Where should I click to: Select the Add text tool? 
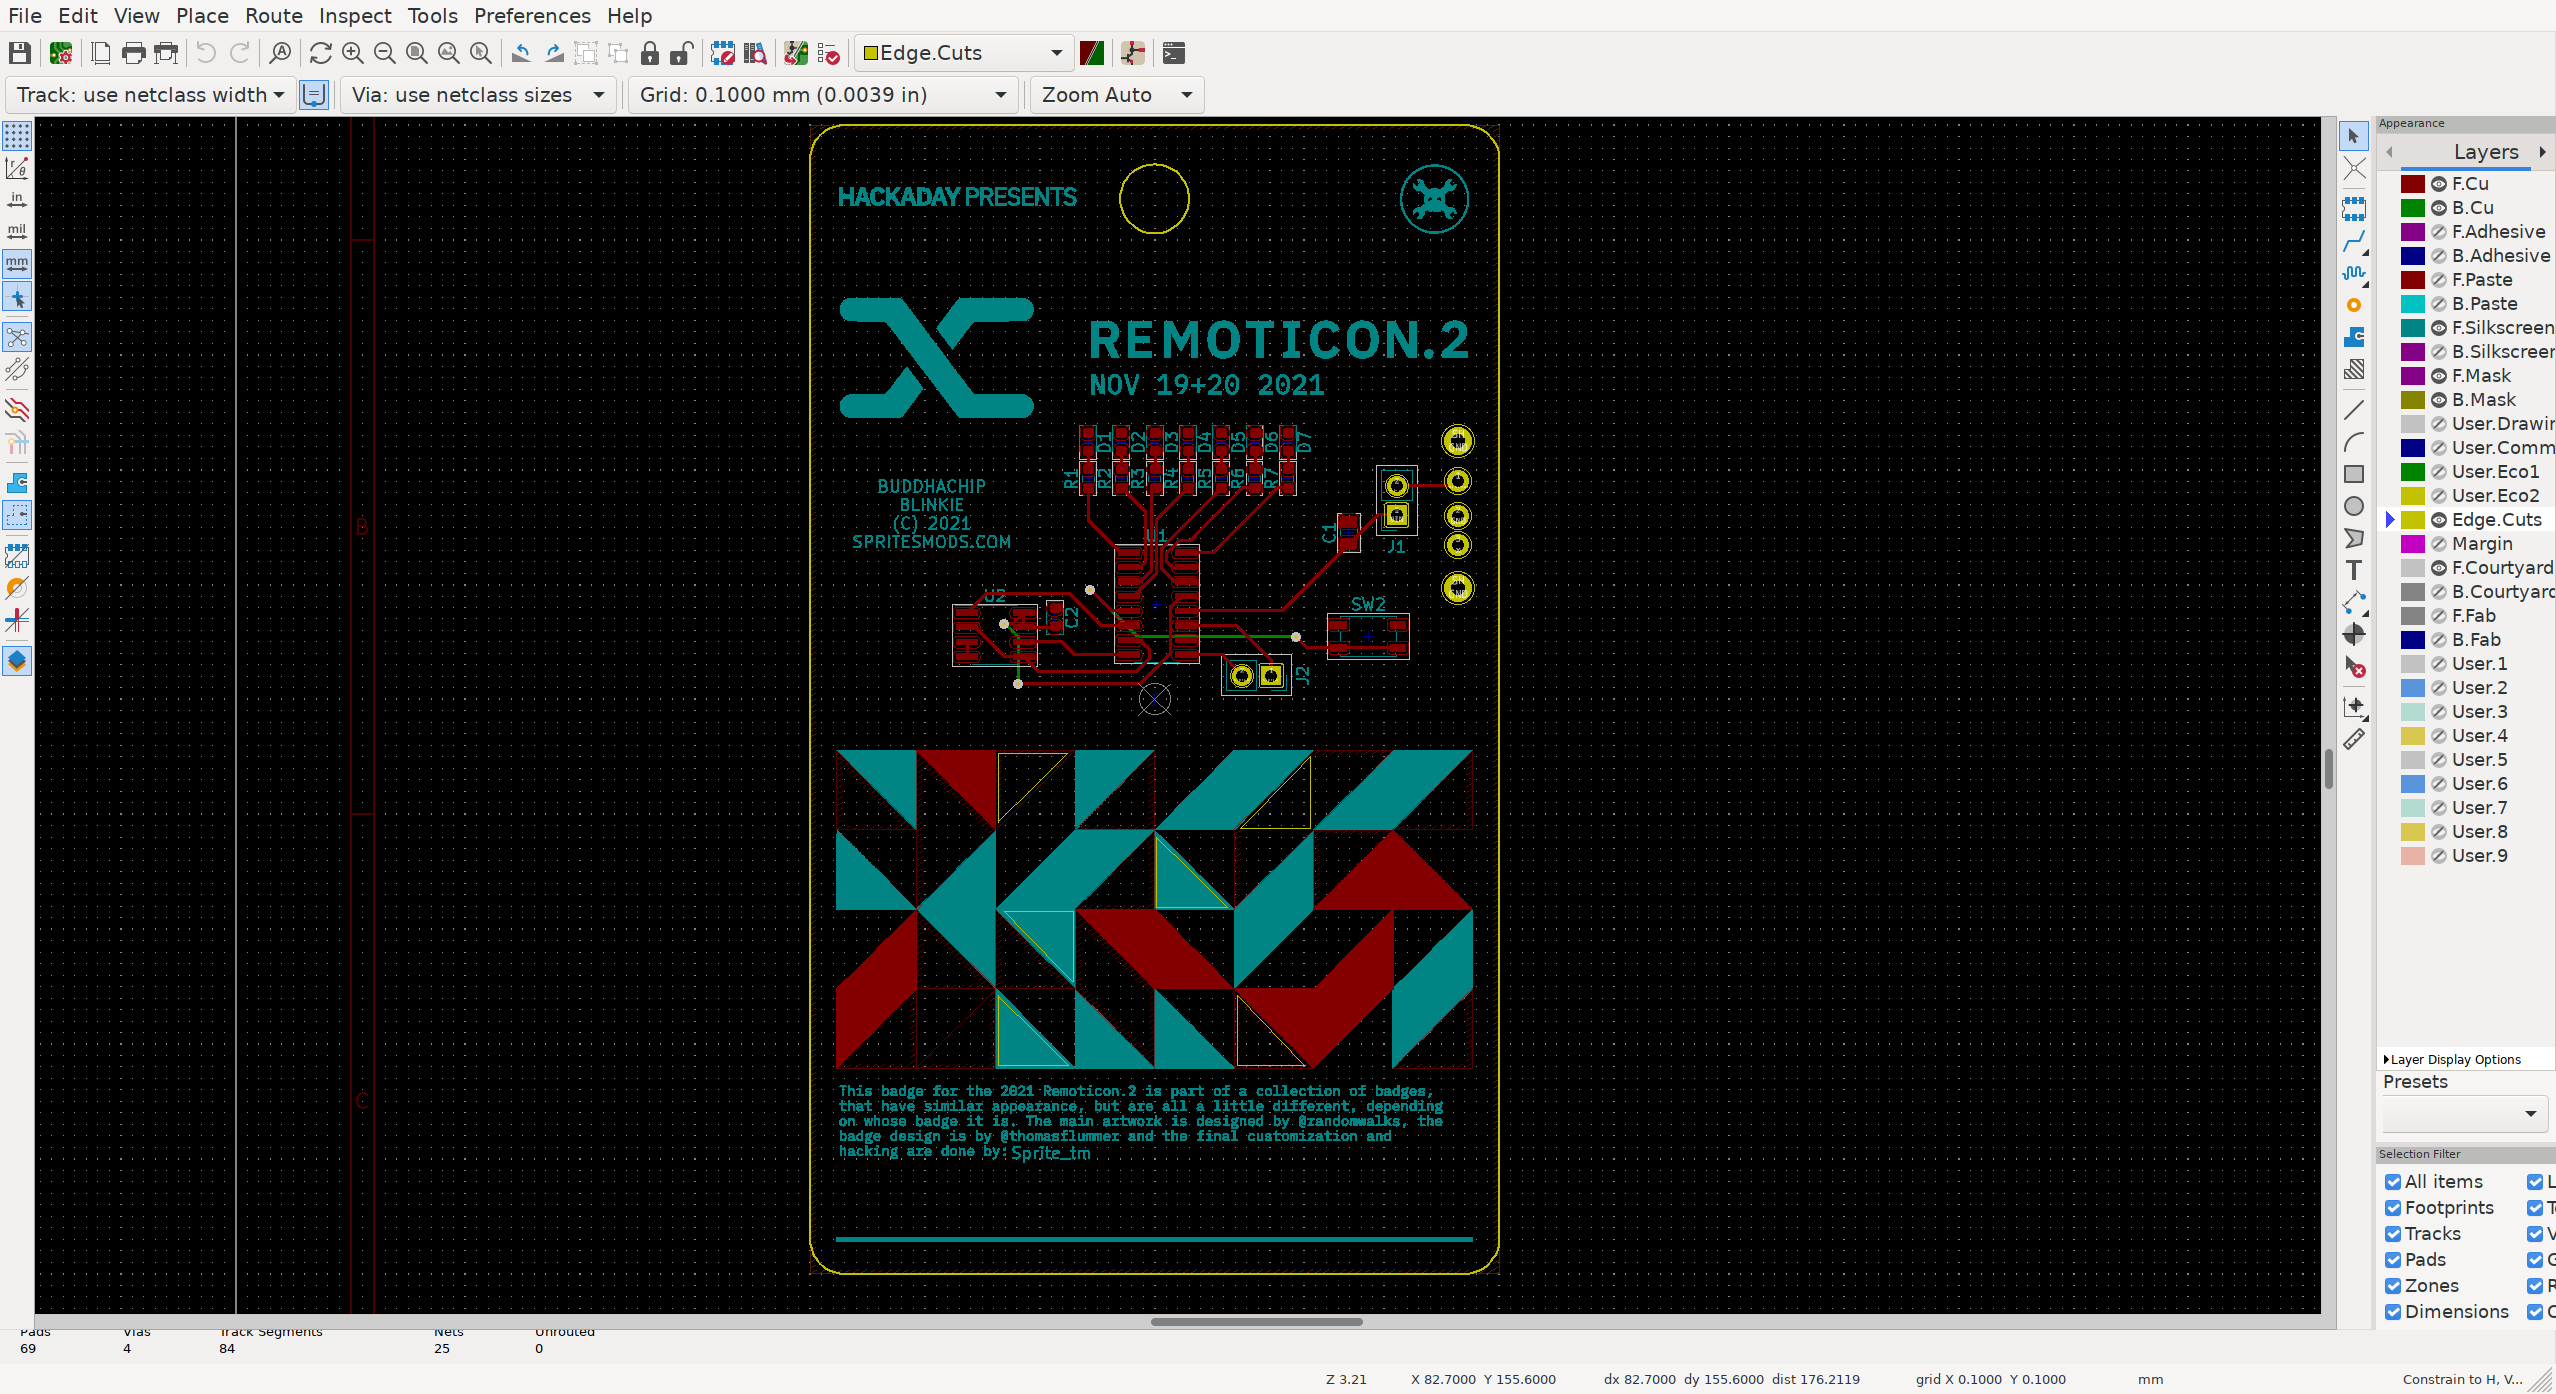coord(2354,570)
